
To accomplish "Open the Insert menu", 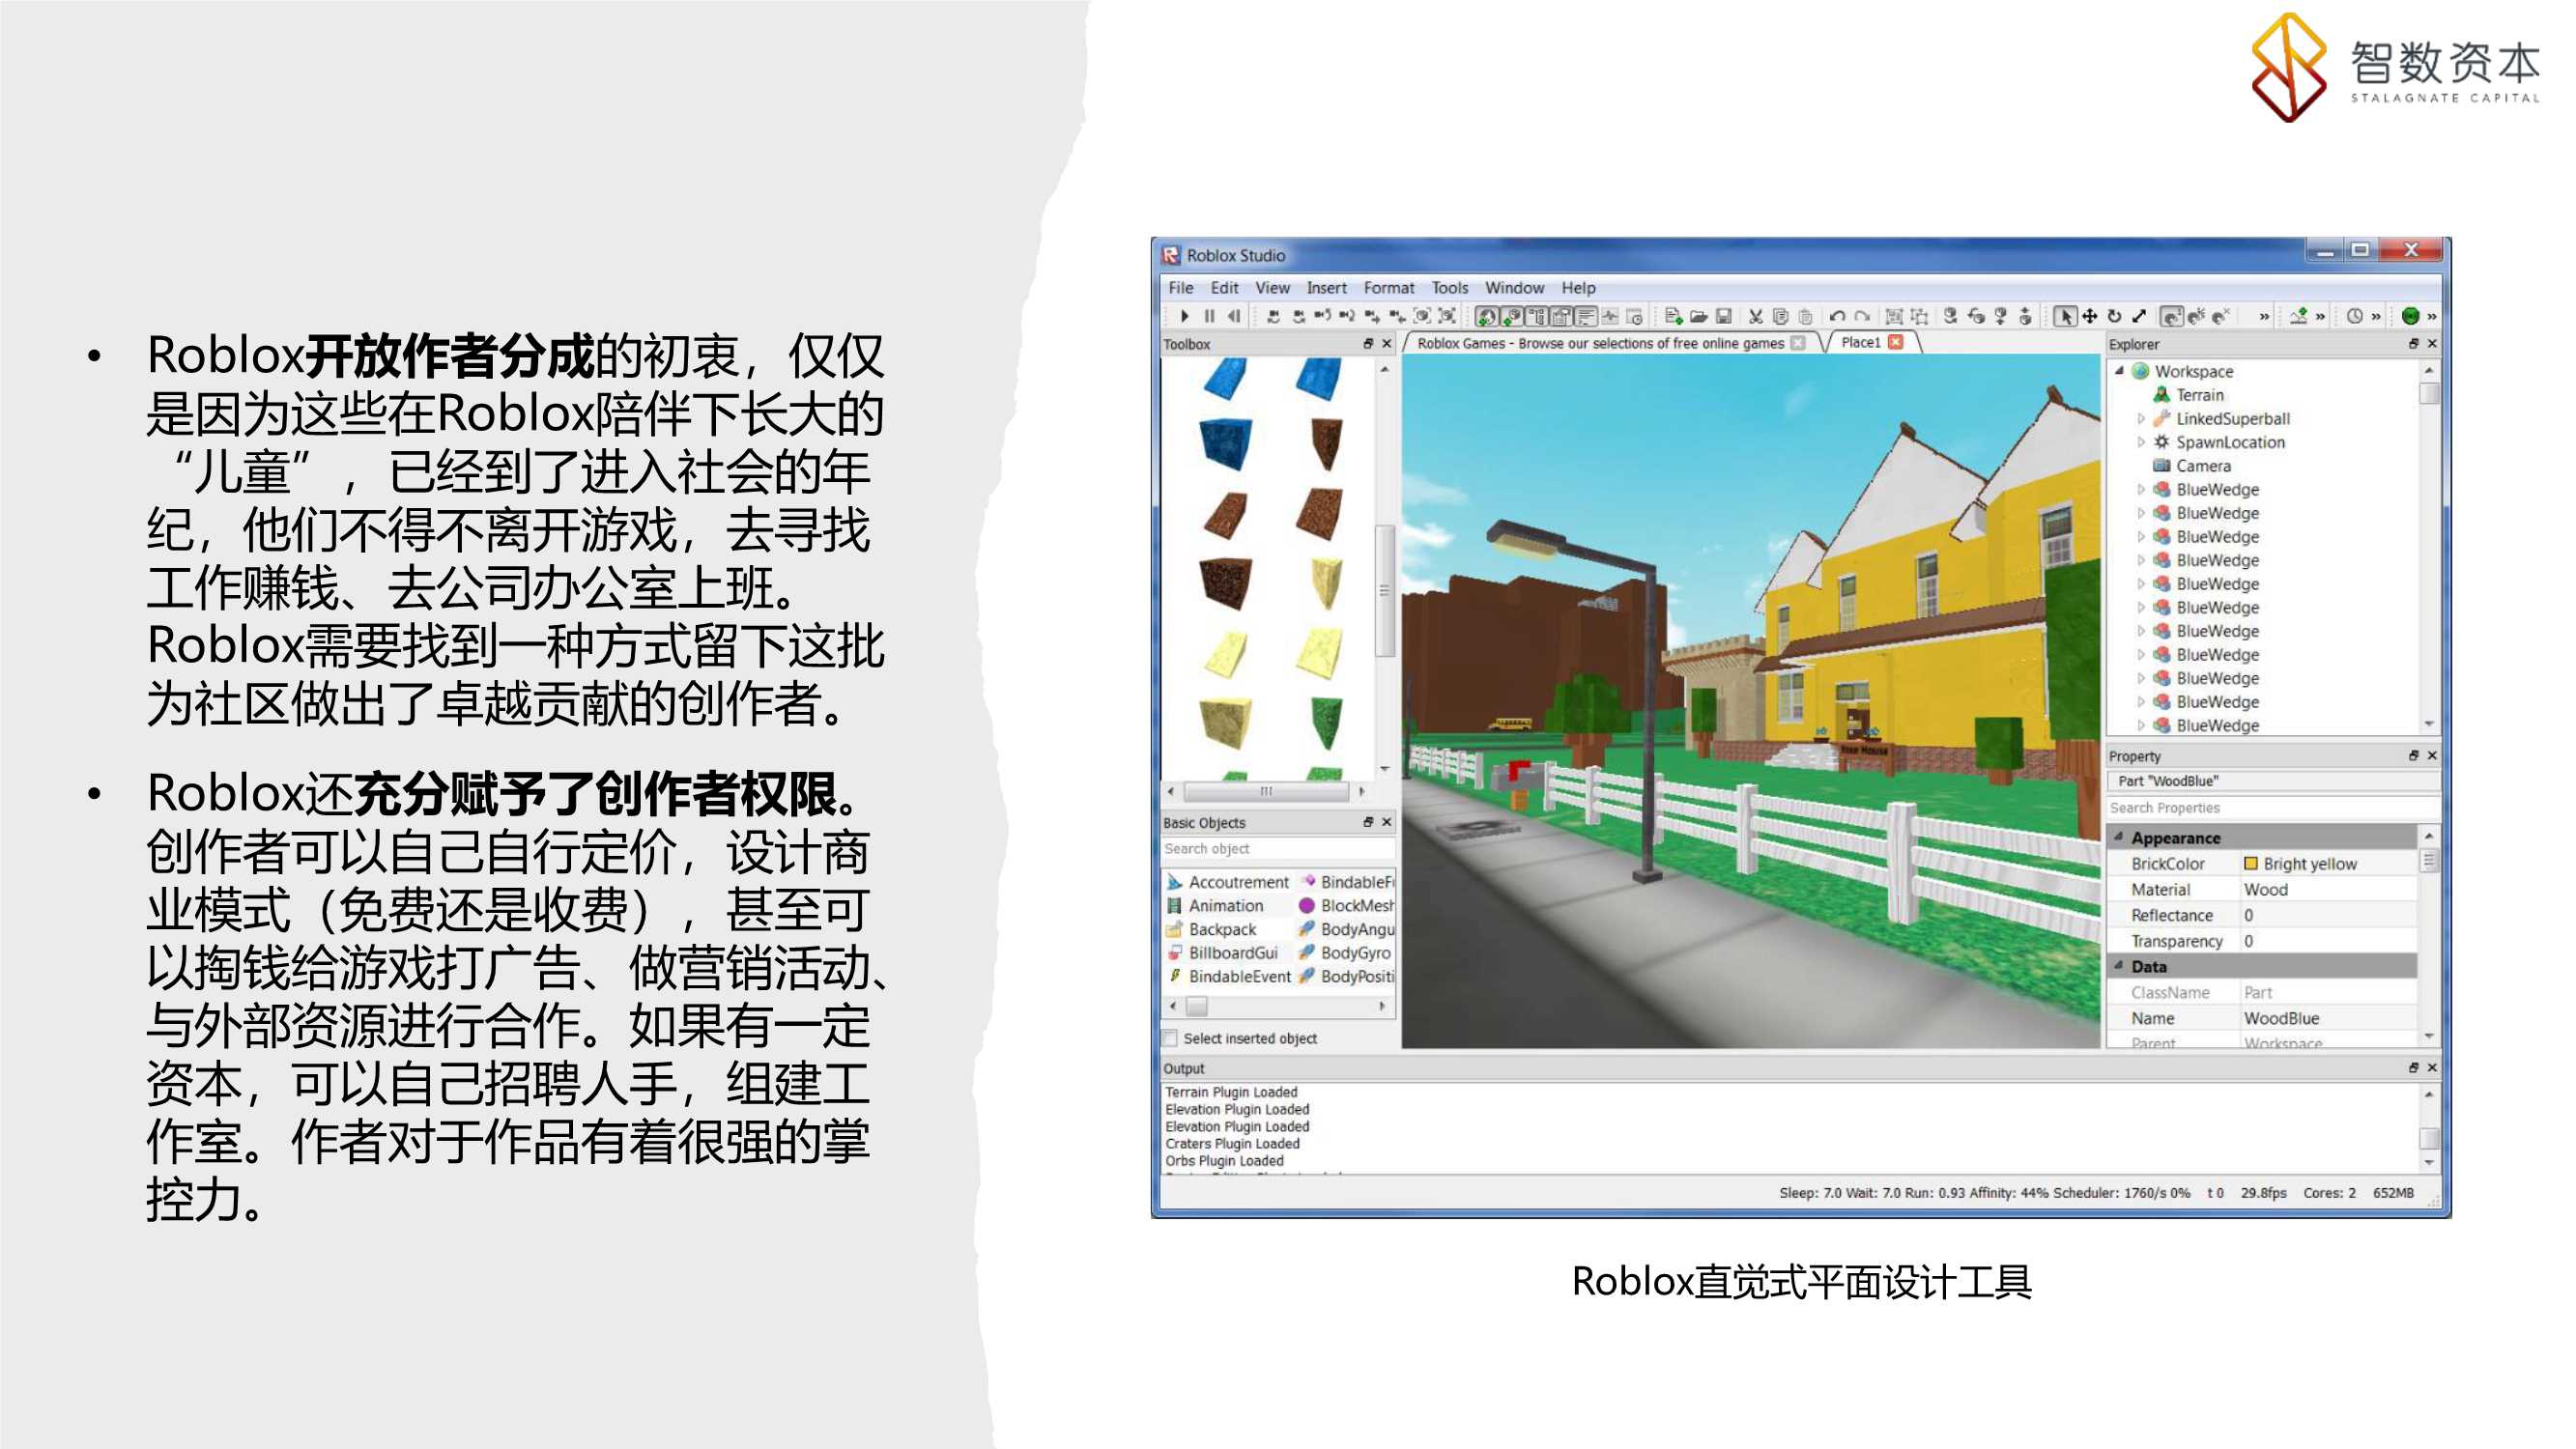I will tap(1327, 288).
